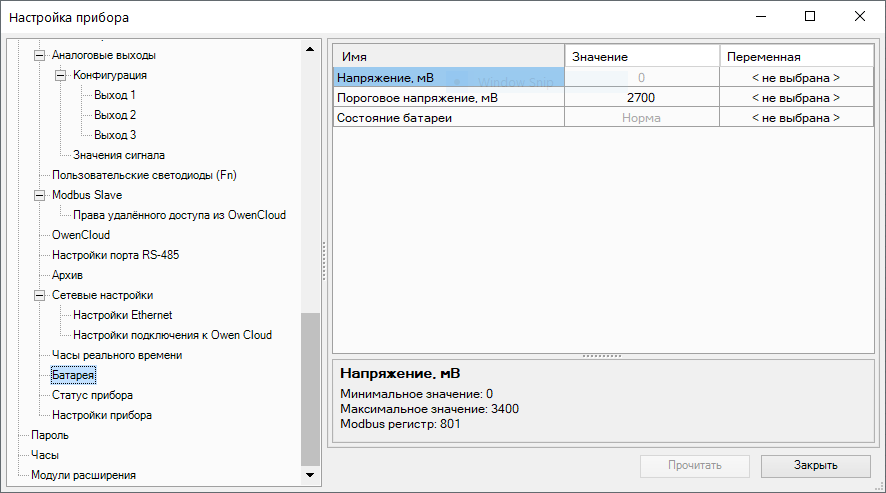Select Часы реального времени item

coord(117,355)
